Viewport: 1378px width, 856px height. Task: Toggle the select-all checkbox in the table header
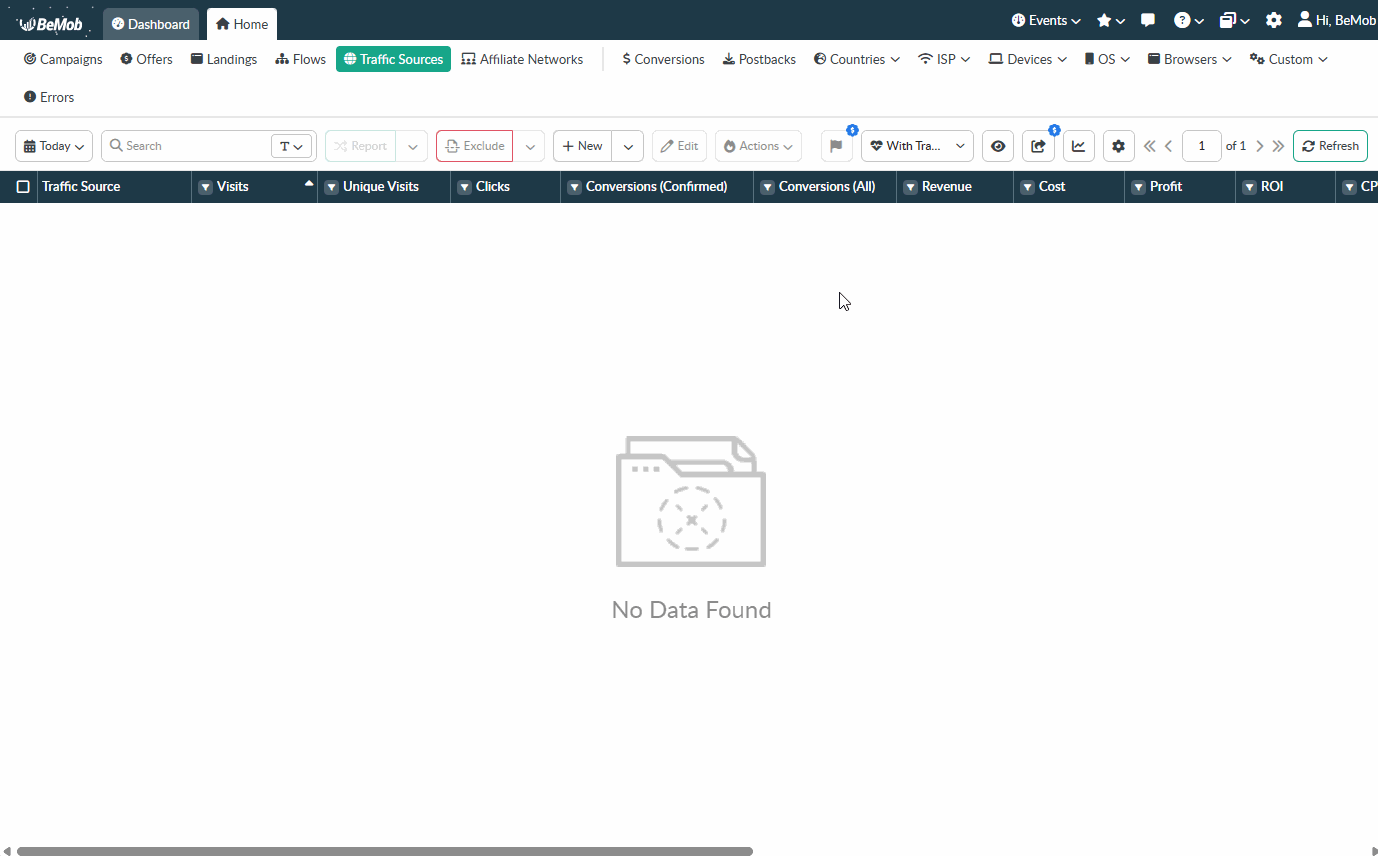coord(24,186)
